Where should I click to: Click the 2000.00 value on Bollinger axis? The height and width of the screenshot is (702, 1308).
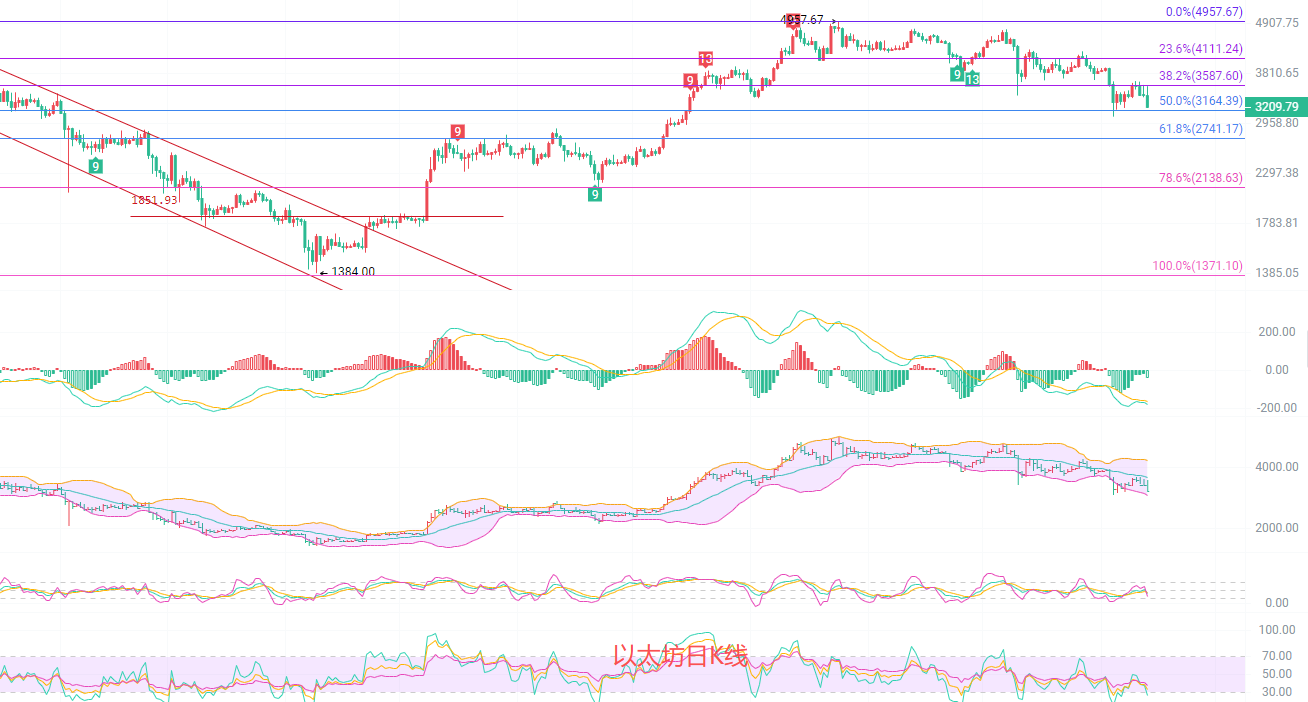click(x=1277, y=528)
